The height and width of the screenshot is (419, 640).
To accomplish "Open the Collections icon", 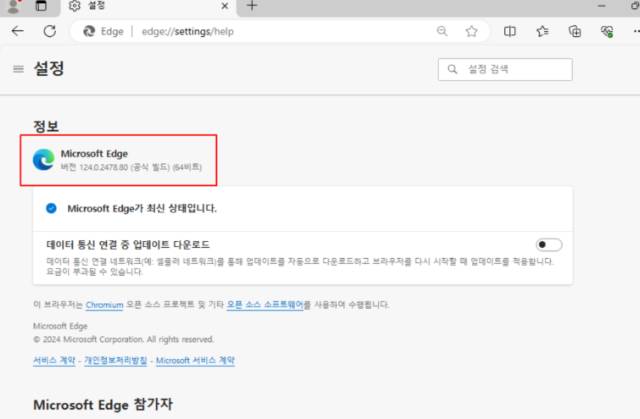I will pyautogui.click(x=575, y=31).
